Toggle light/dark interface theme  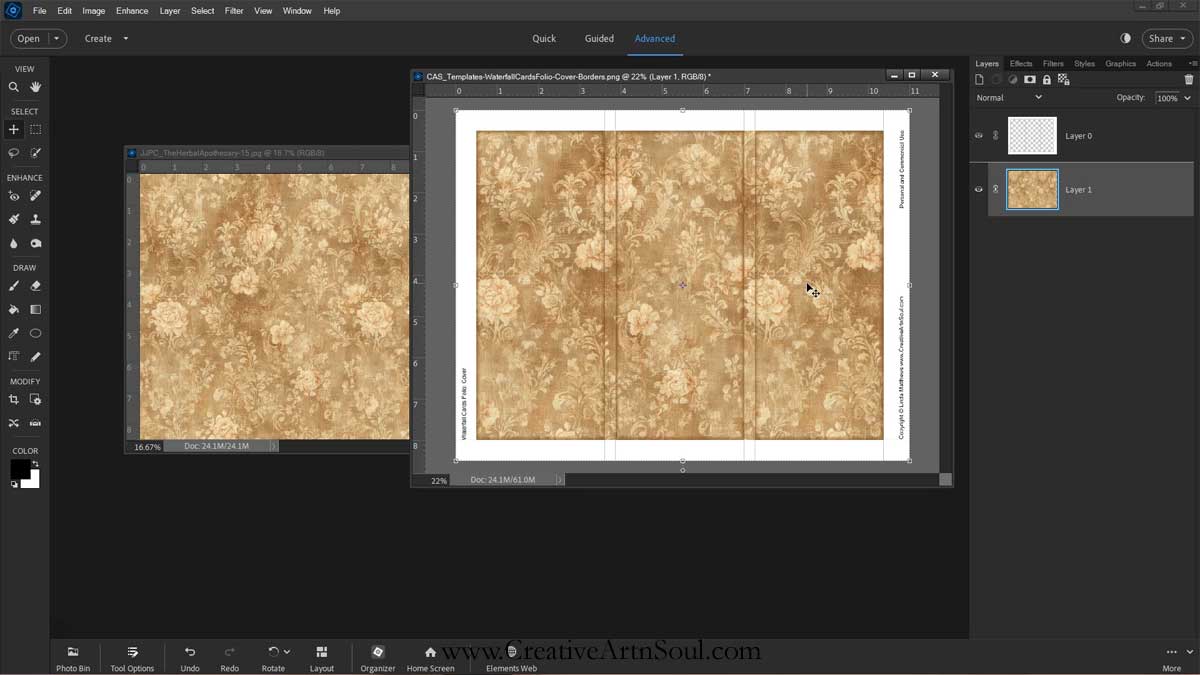point(1126,38)
